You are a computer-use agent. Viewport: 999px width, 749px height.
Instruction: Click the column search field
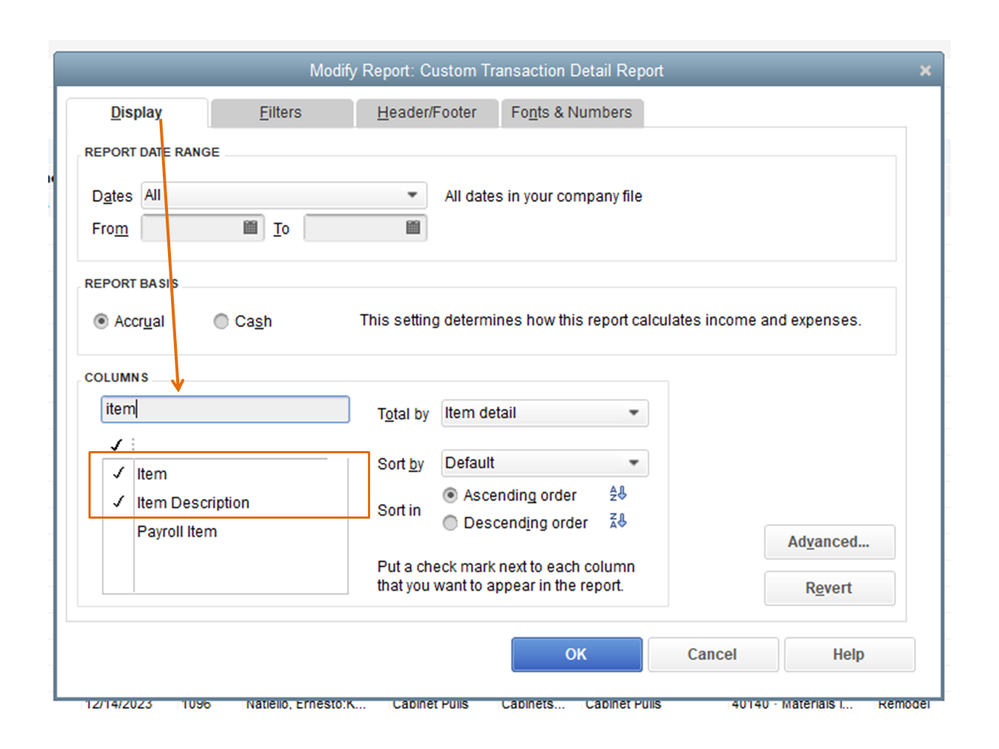(x=226, y=410)
